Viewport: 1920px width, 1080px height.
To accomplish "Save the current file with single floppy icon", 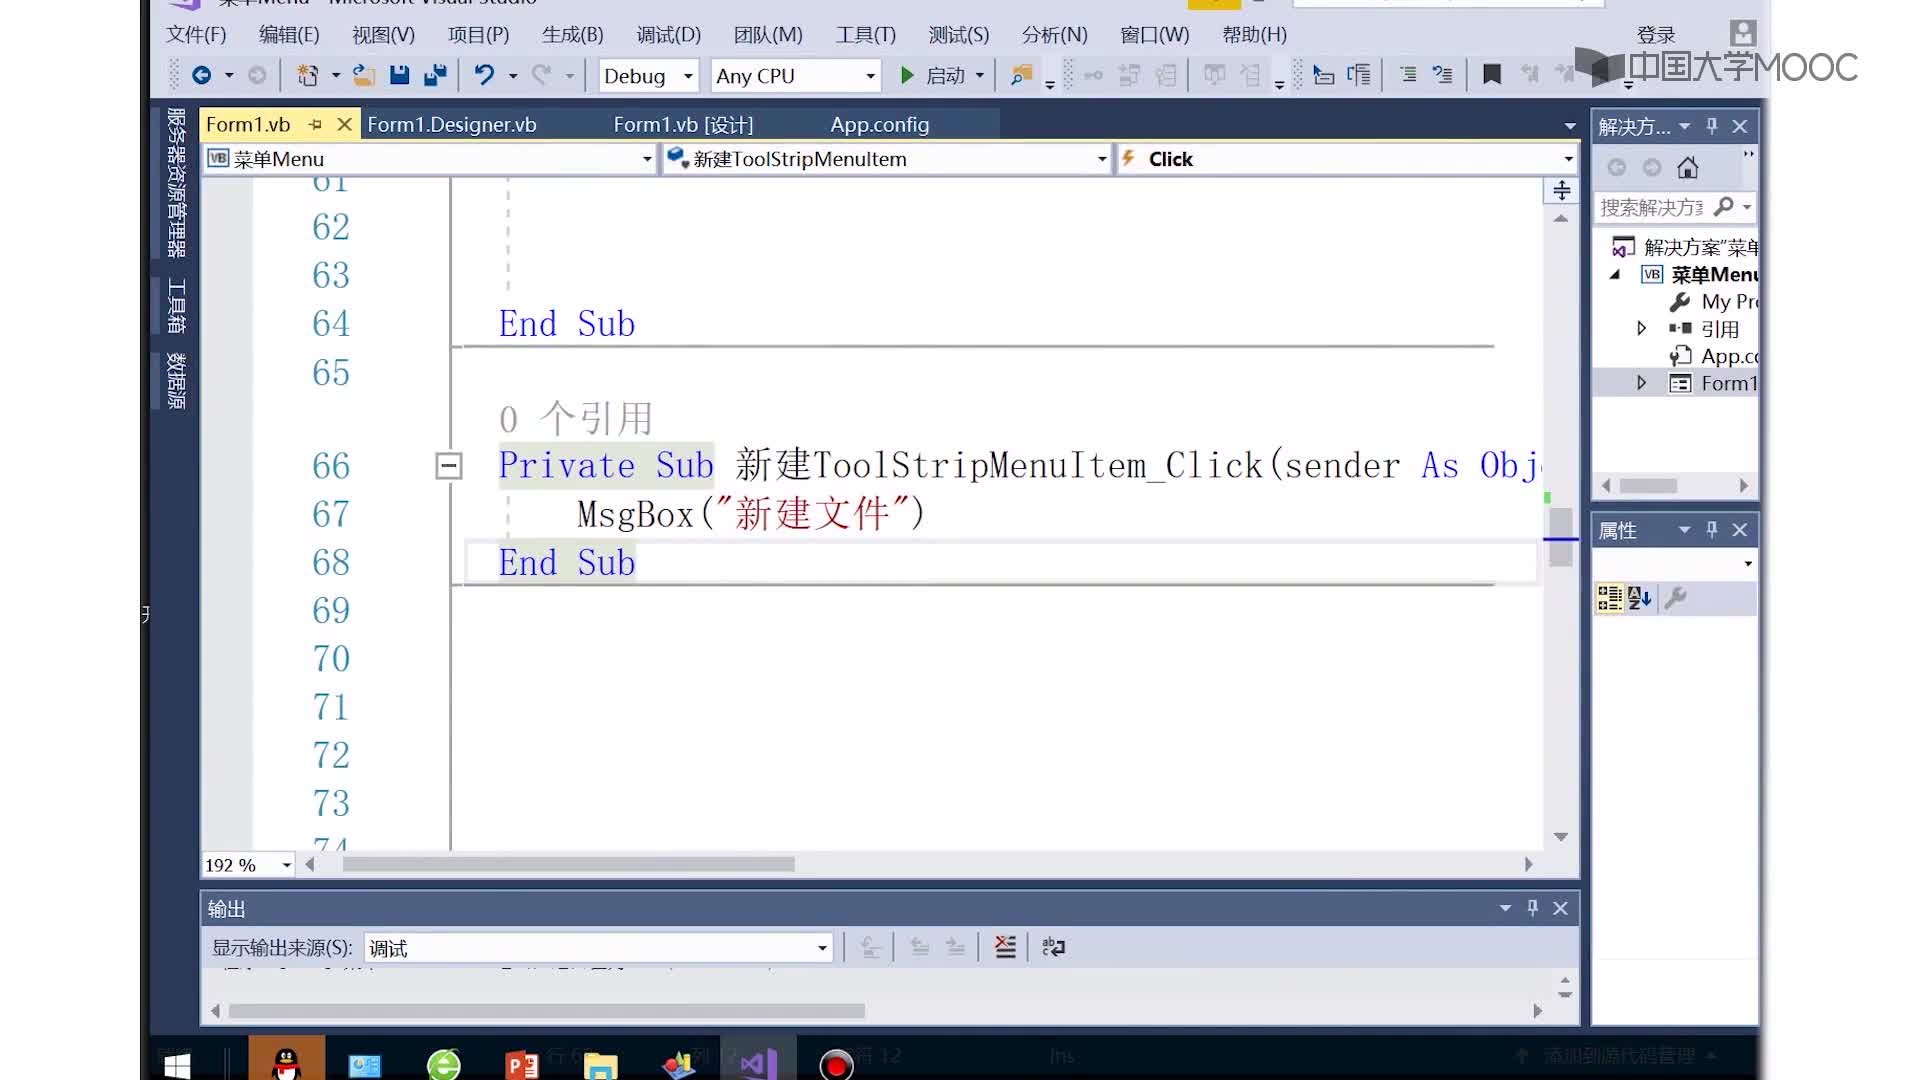I will click(x=400, y=75).
